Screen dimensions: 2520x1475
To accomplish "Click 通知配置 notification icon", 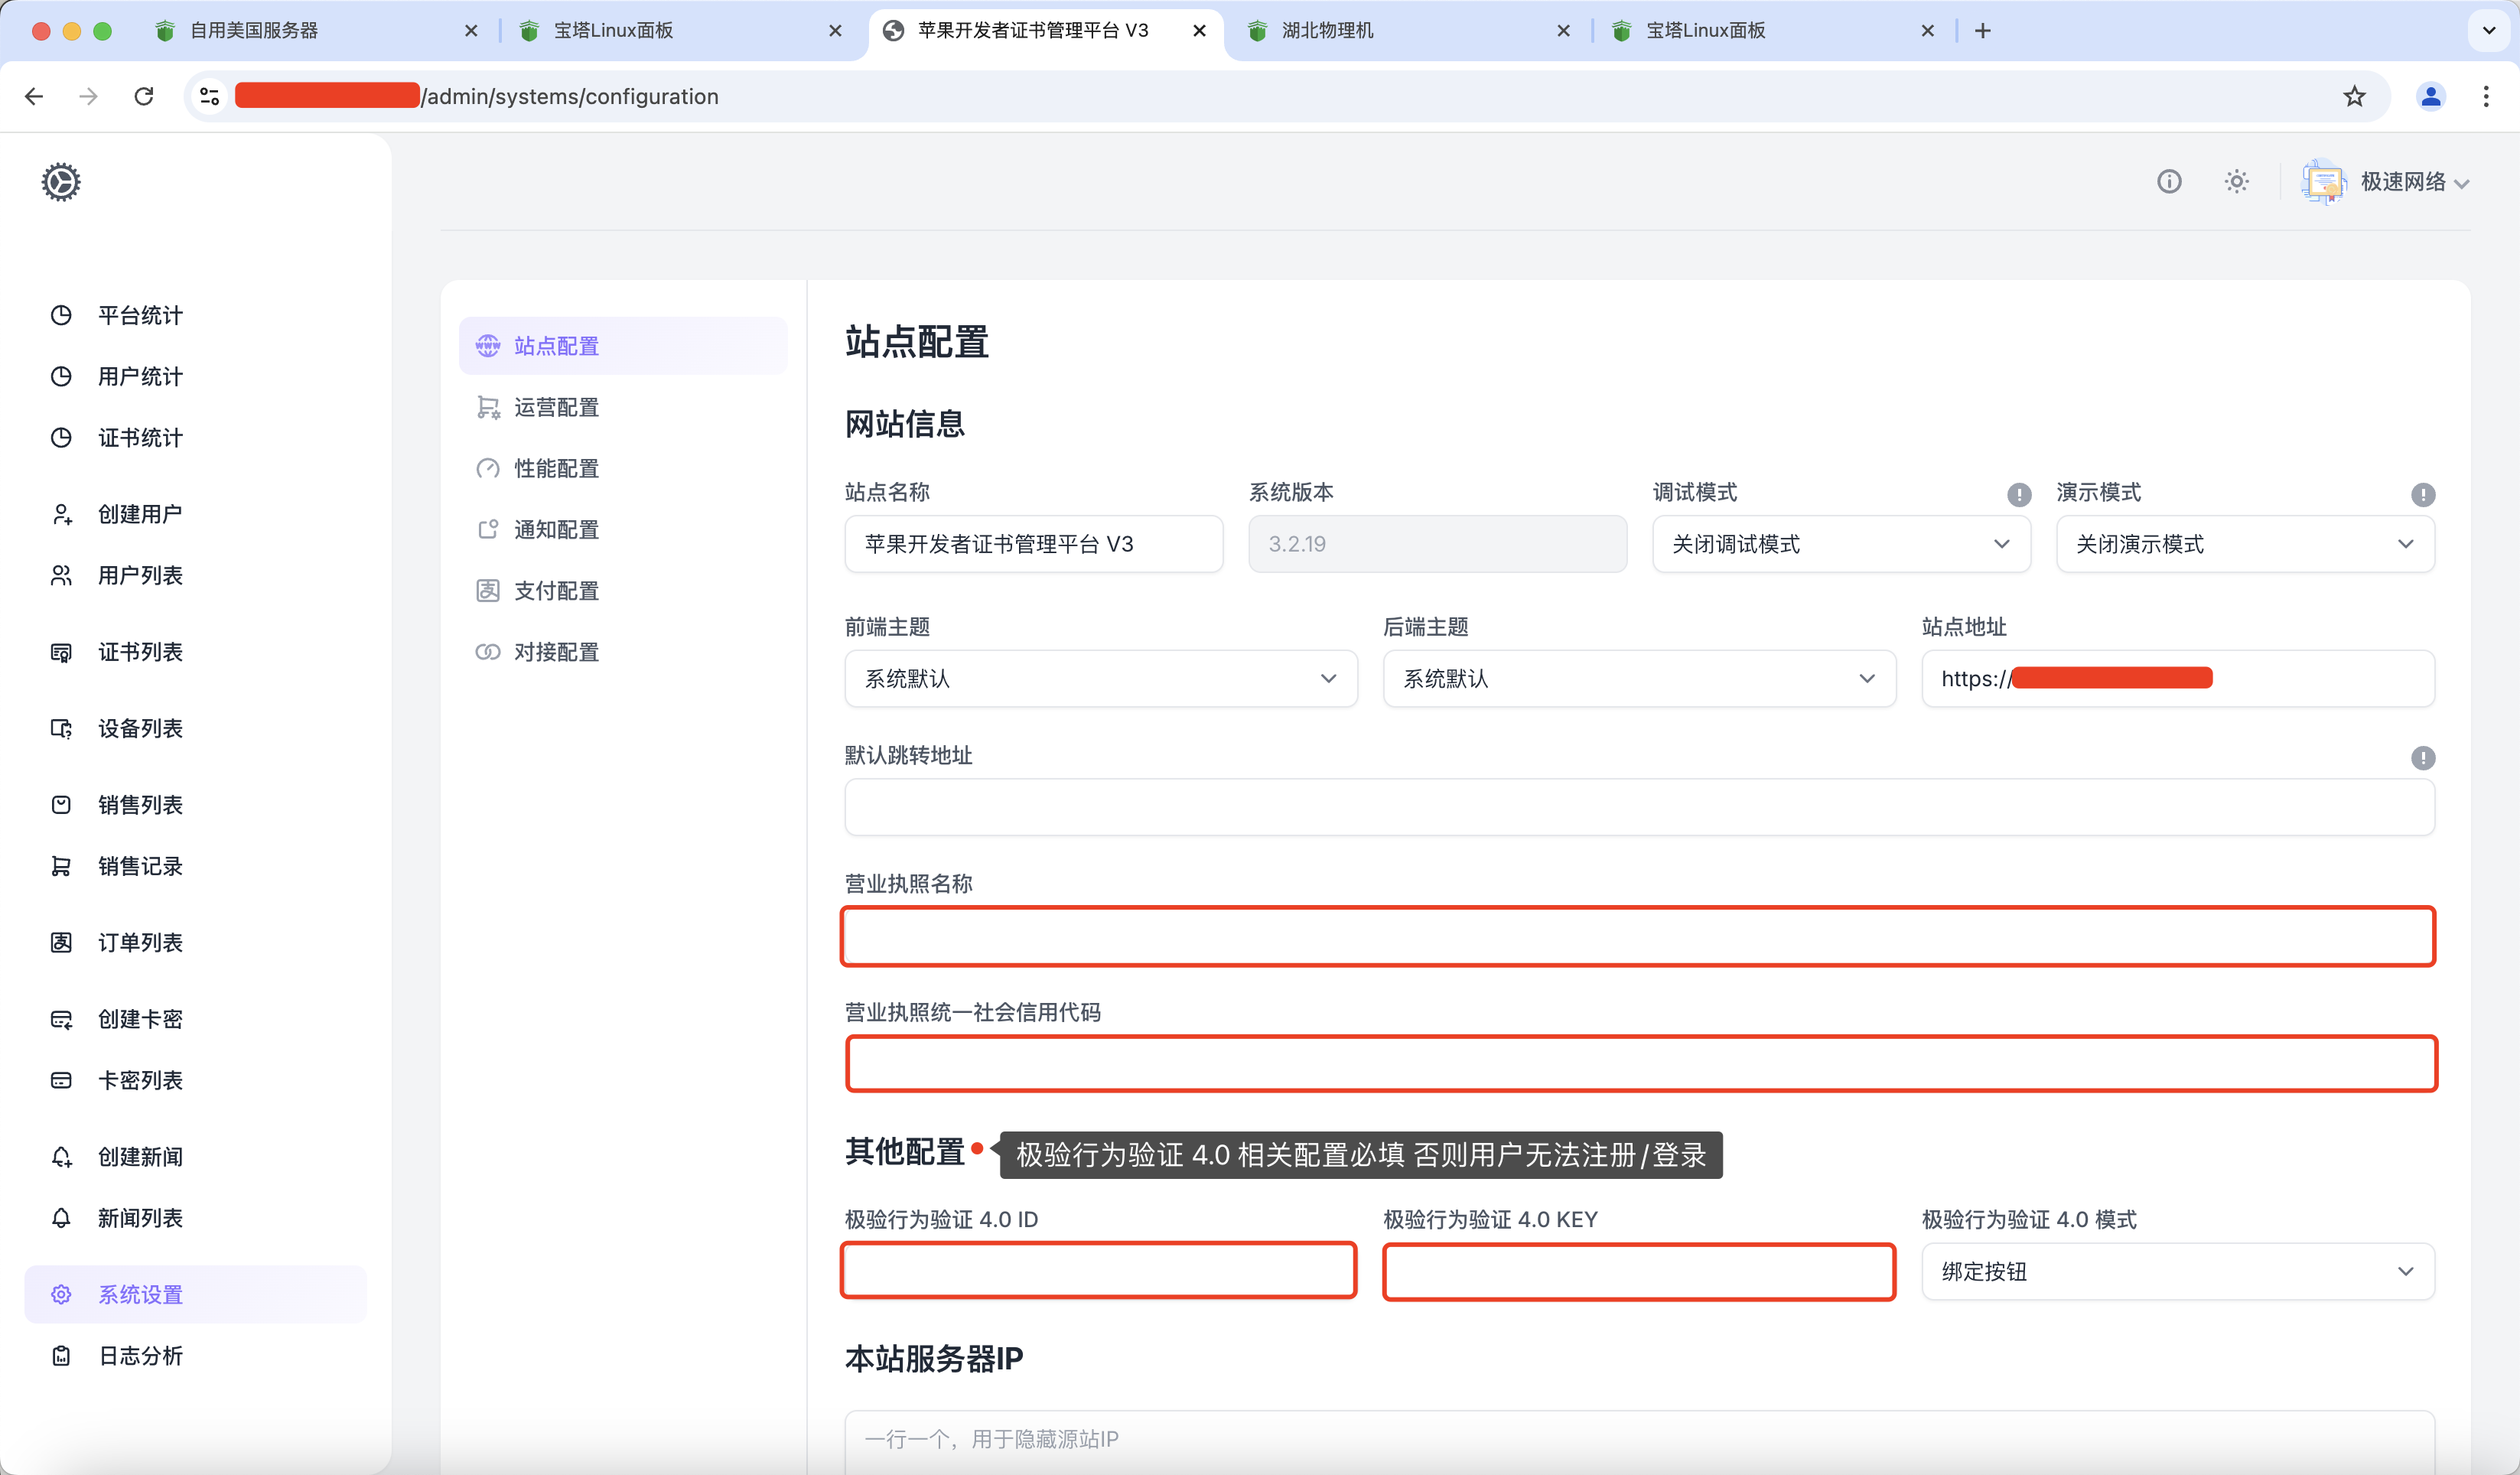I will pos(488,529).
